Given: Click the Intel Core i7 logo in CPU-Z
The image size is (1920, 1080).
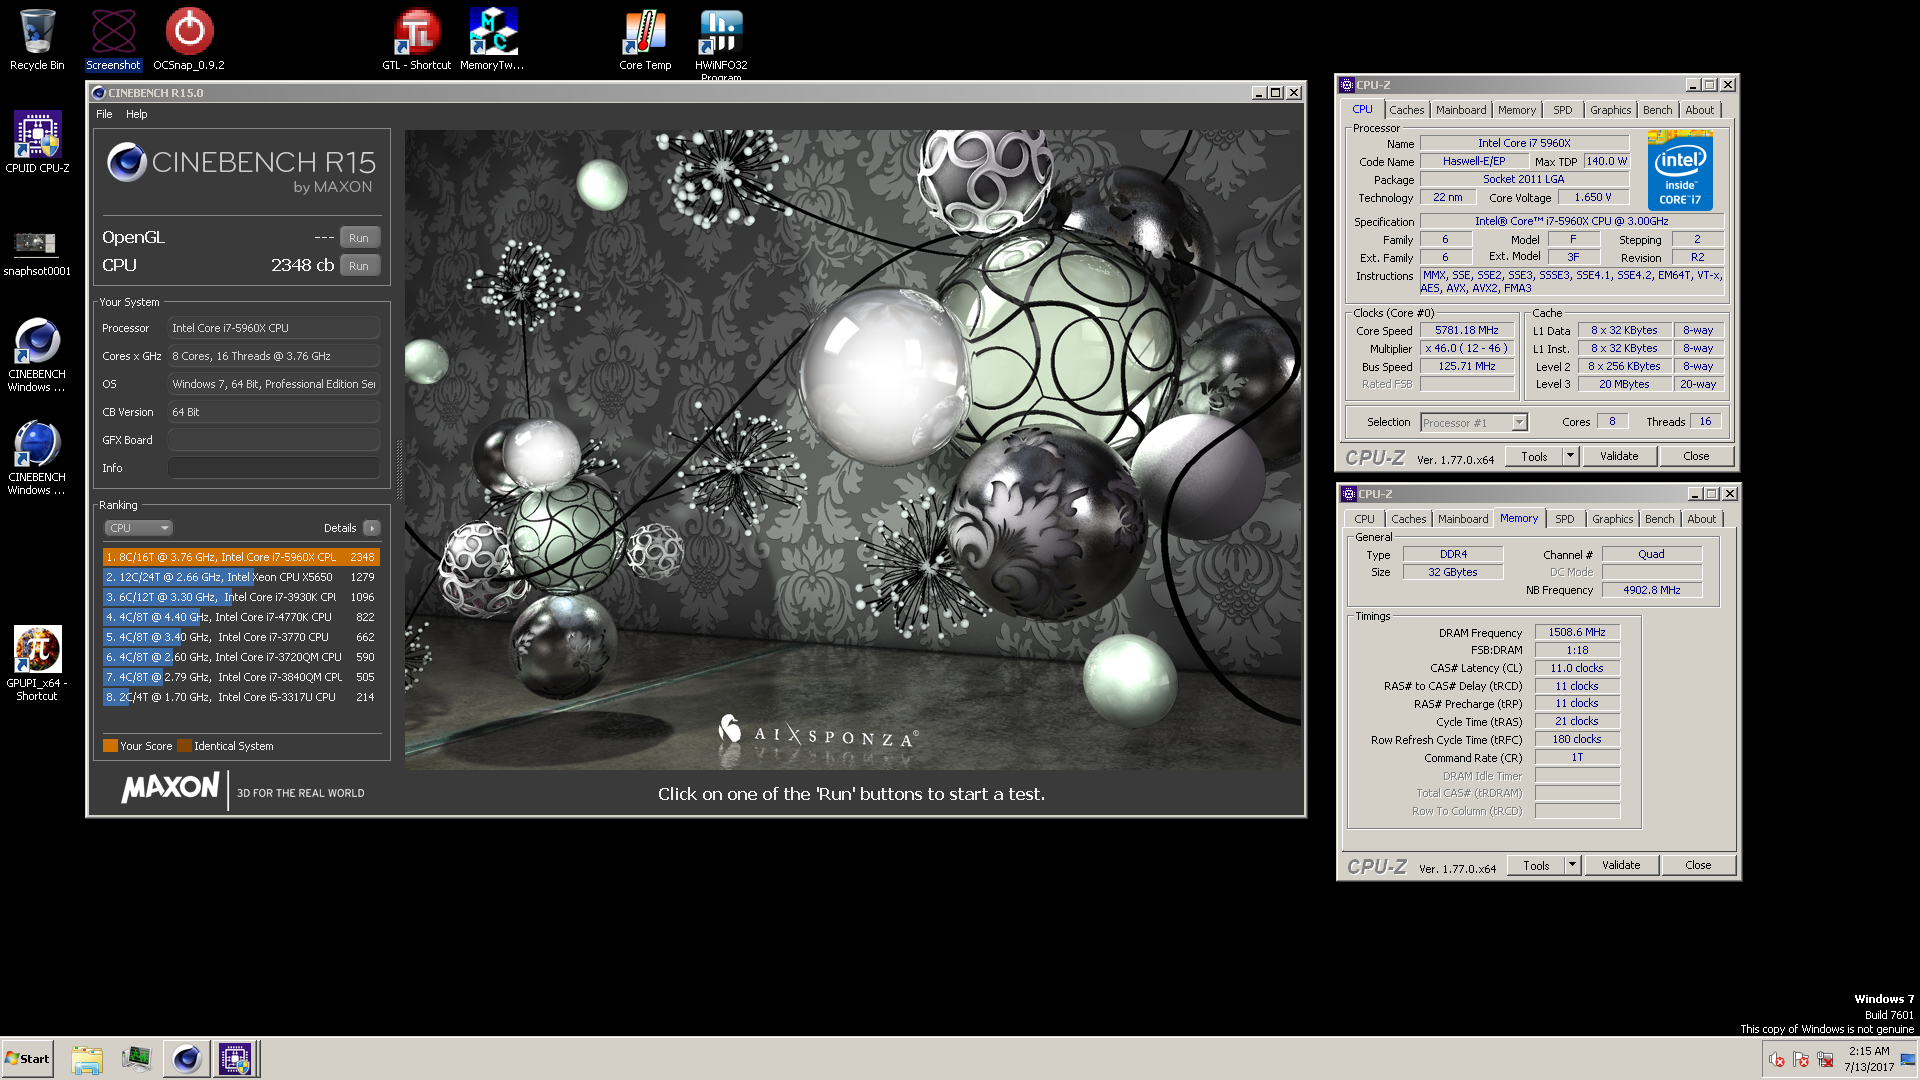Looking at the screenshot, I should click(x=1680, y=170).
